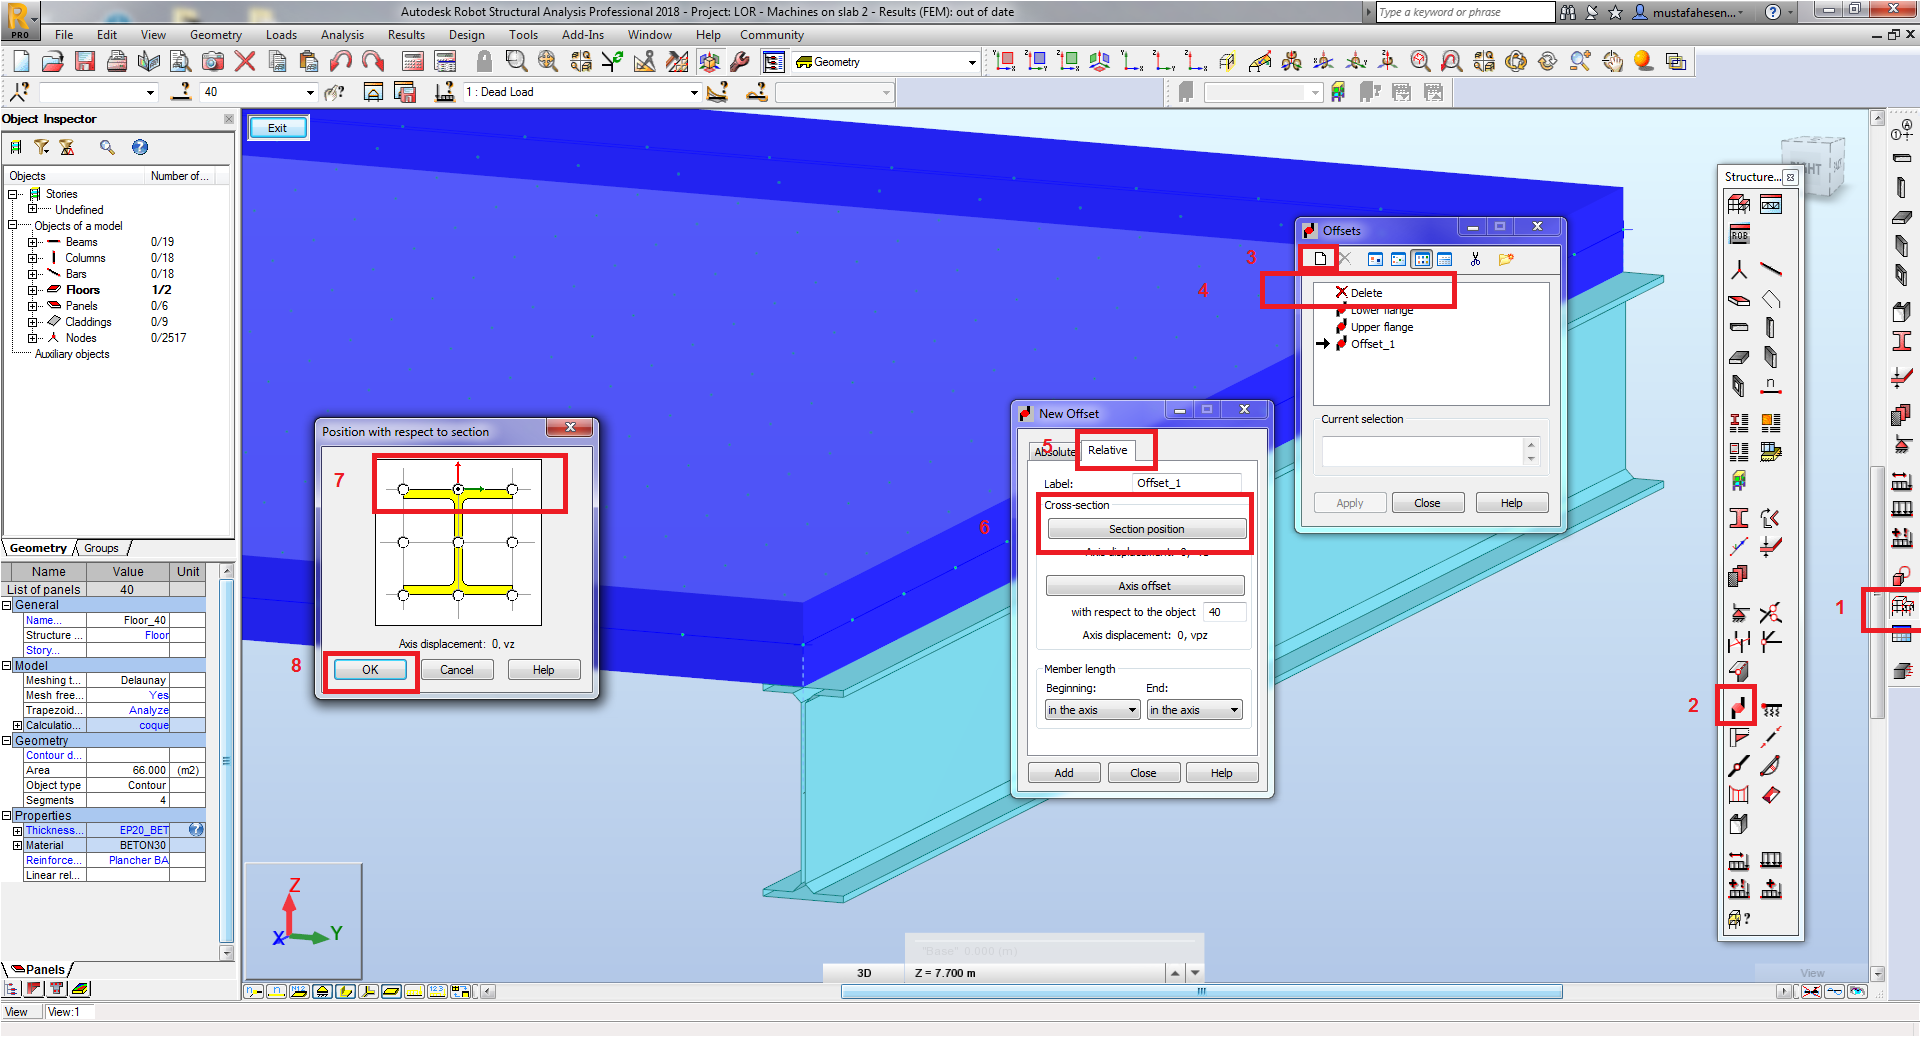
Task: Click the Print icon in the toolbar
Action: pyautogui.click(x=117, y=61)
